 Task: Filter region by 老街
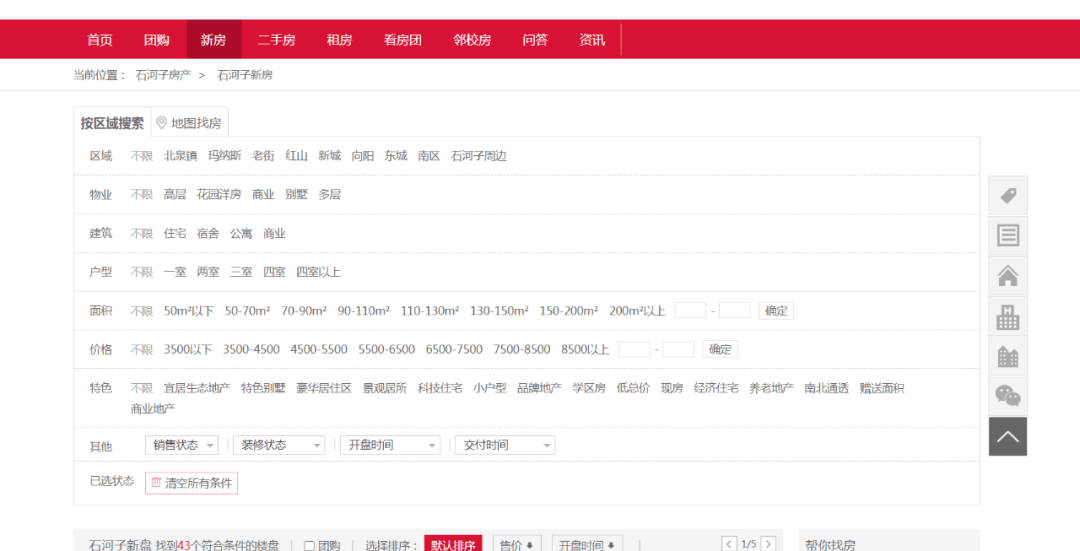coord(264,156)
